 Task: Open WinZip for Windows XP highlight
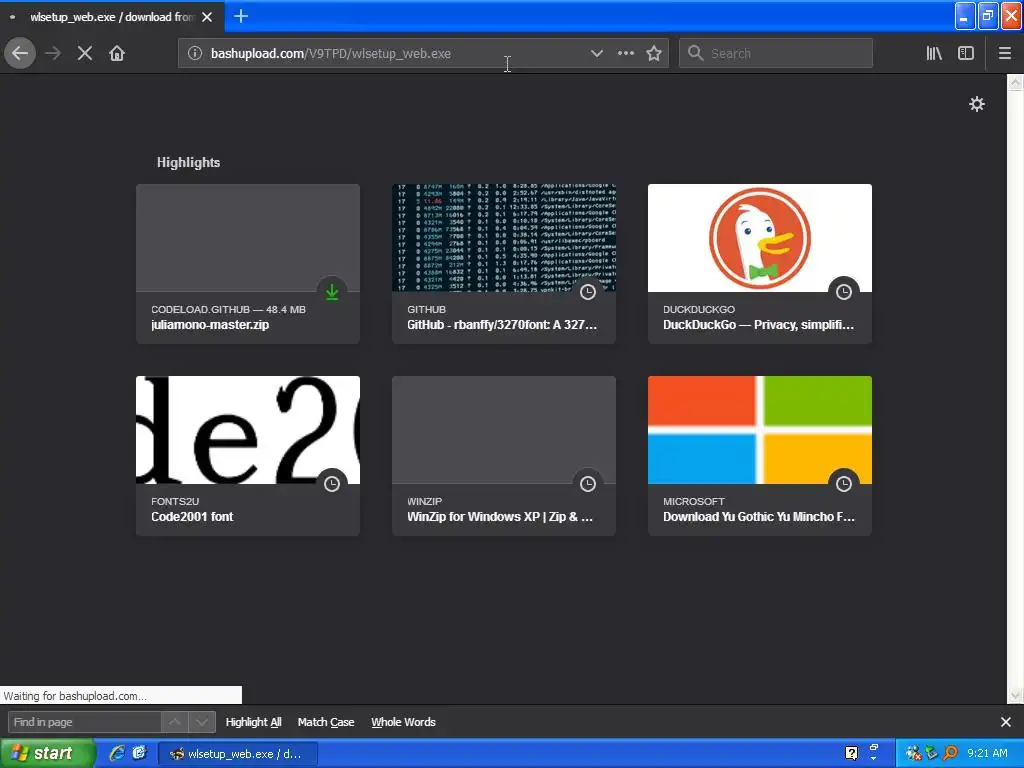tap(504, 456)
